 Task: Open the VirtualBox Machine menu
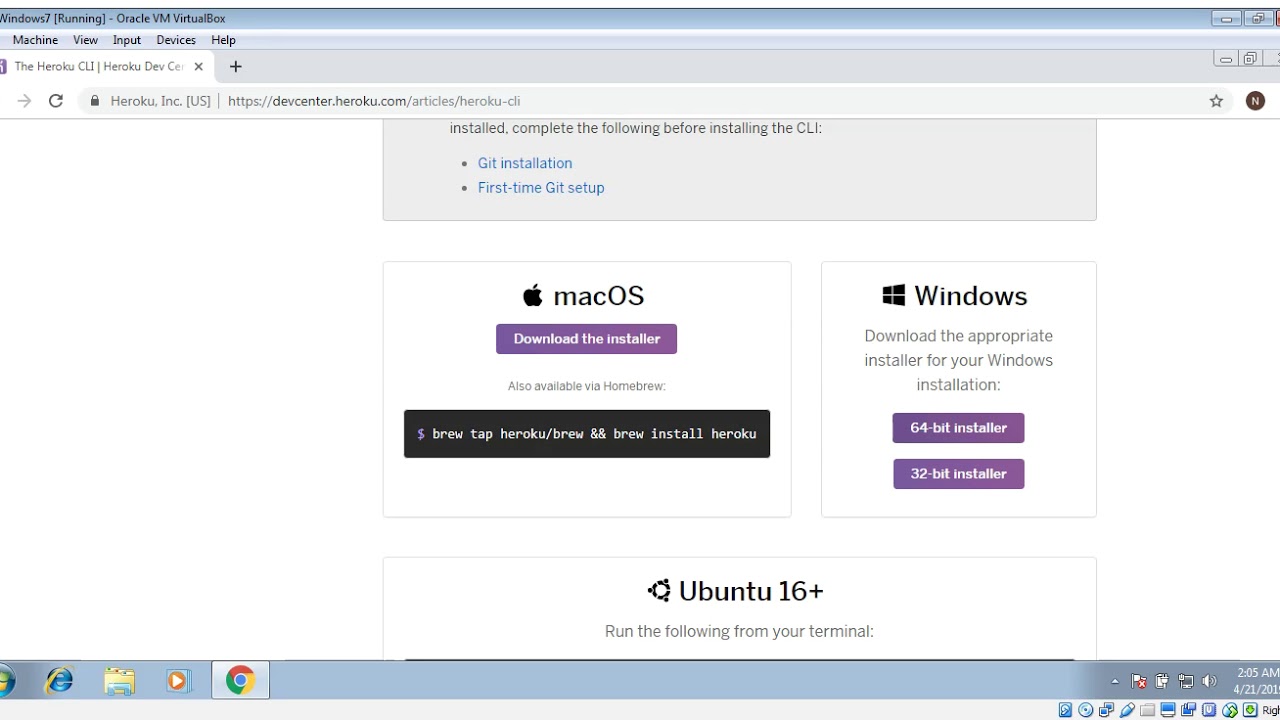(35, 40)
